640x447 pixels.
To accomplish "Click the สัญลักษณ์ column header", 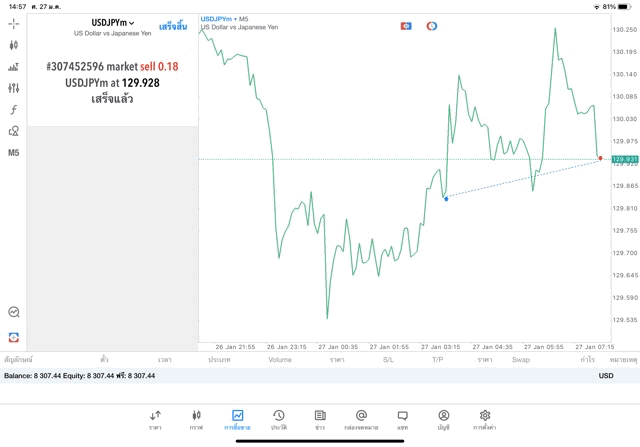I will (18, 360).
